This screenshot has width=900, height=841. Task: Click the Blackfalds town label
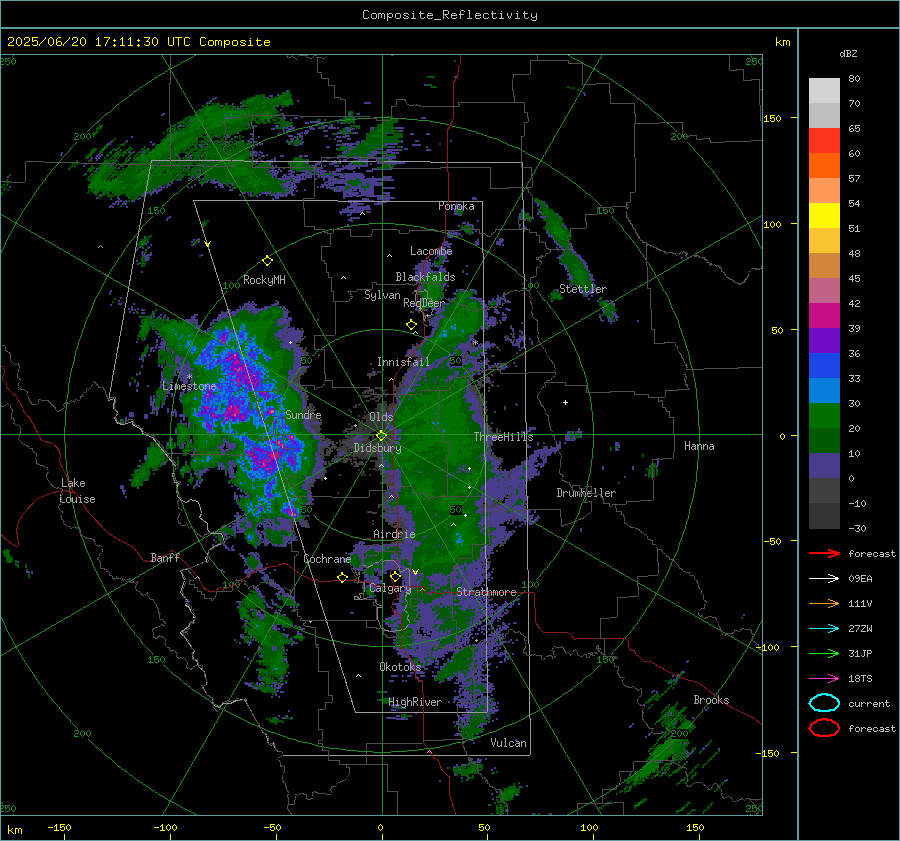425,277
